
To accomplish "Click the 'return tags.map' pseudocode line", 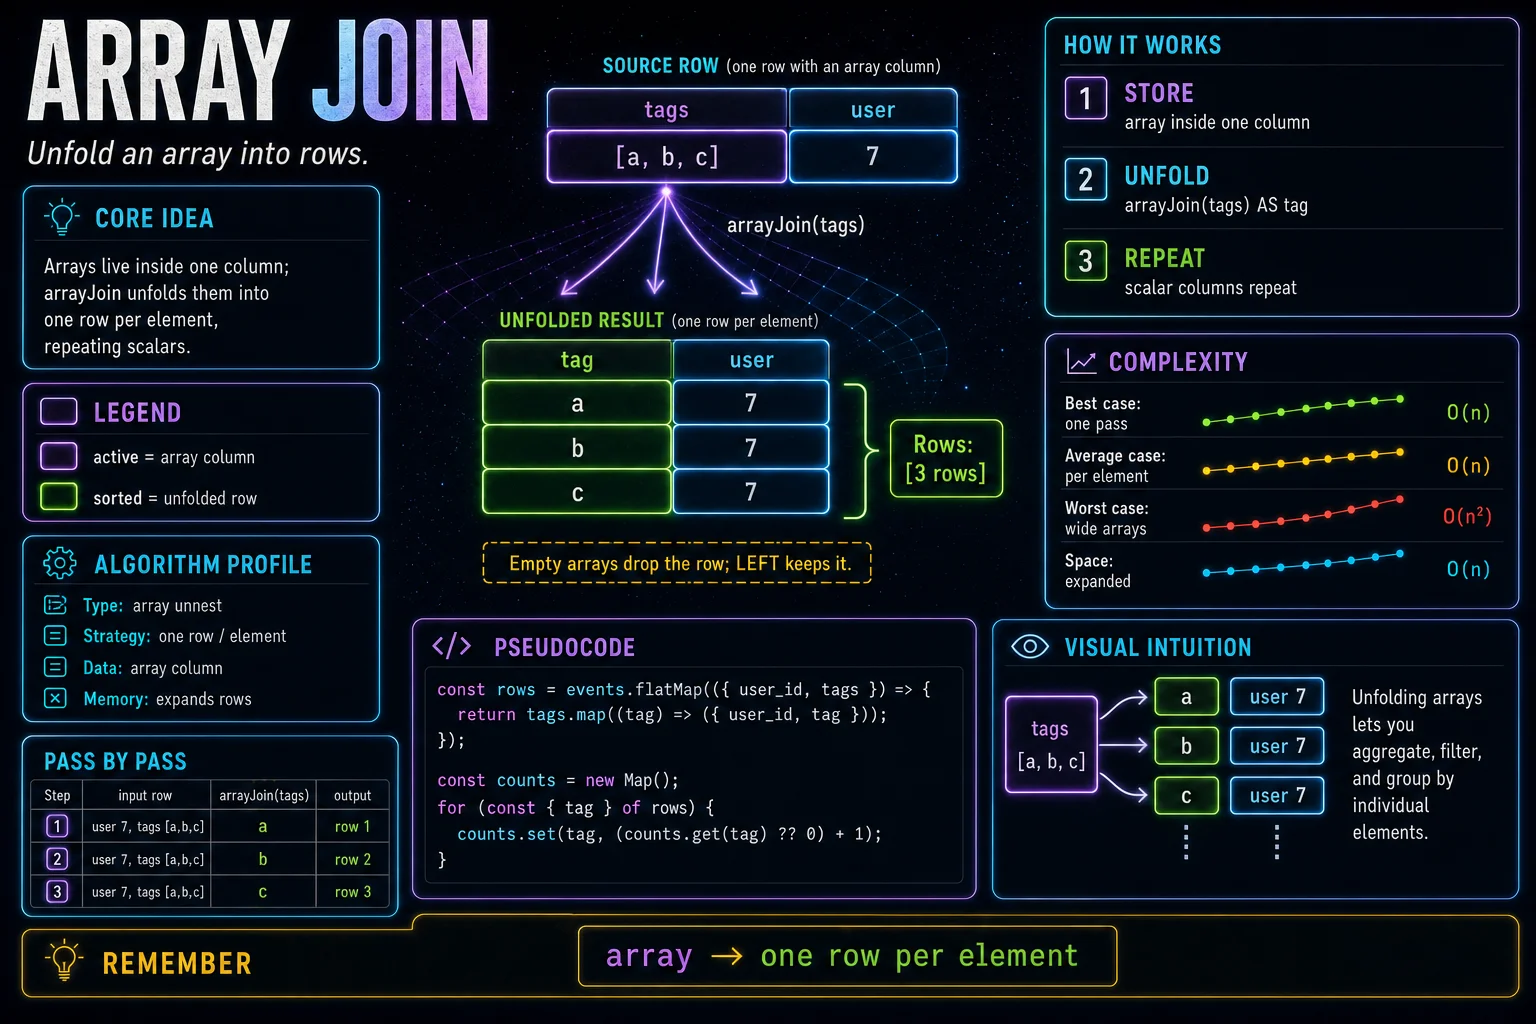I will 672,714.
